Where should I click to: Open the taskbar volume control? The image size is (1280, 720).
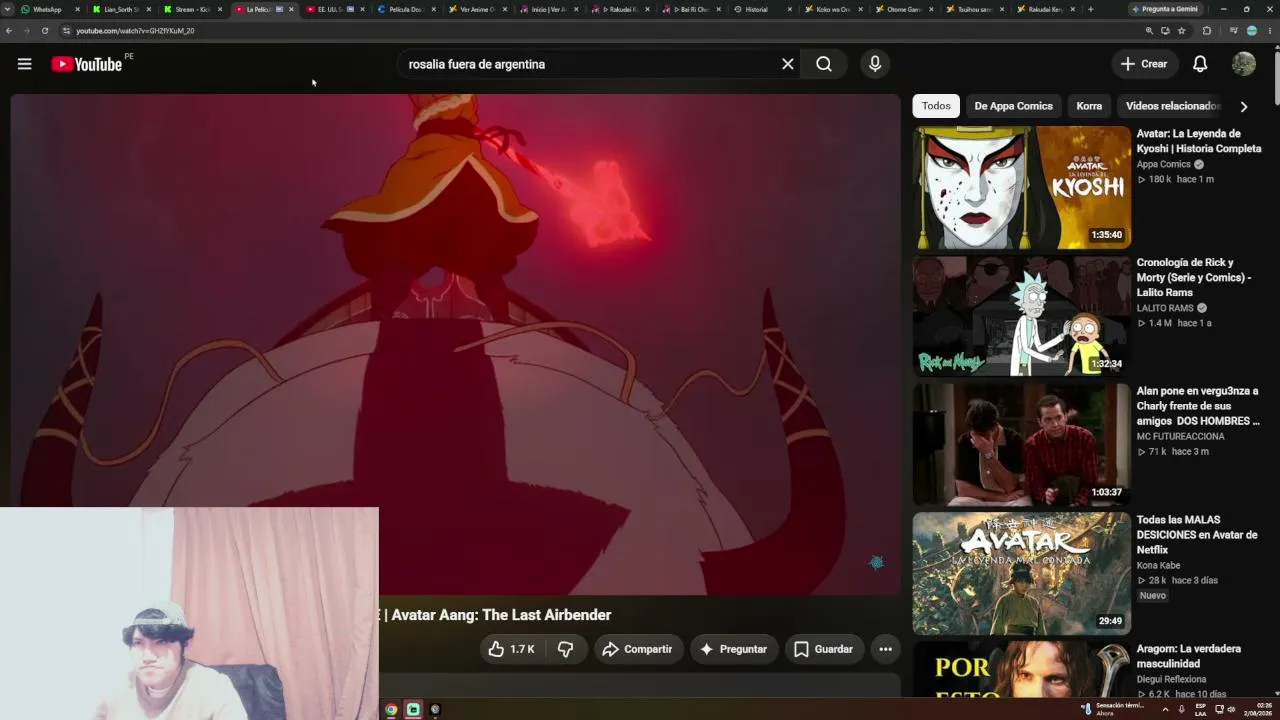(1231, 709)
